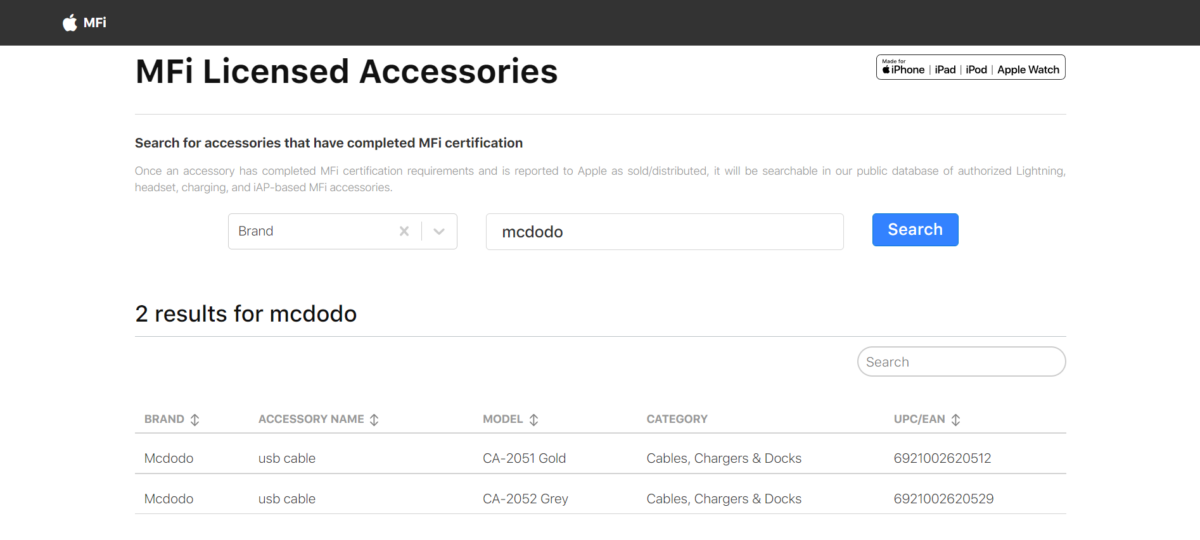This screenshot has width=1200, height=540.
Task: Sort by Model column arrows
Action: click(x=534, y=420)
